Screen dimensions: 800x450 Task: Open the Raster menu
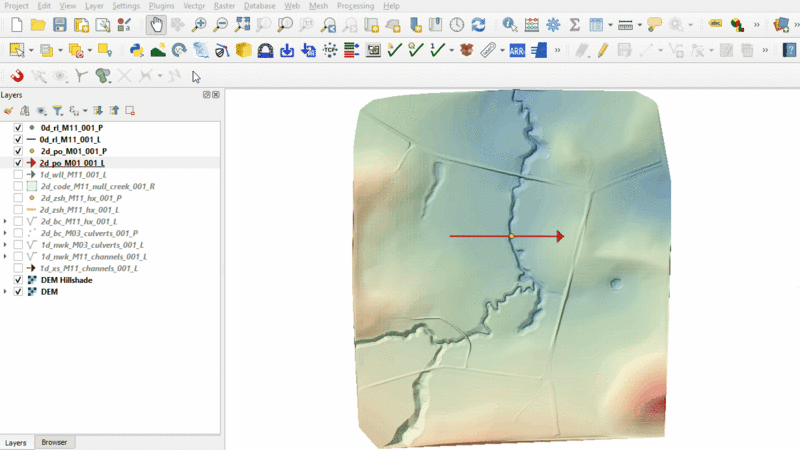tap(223, 6)
